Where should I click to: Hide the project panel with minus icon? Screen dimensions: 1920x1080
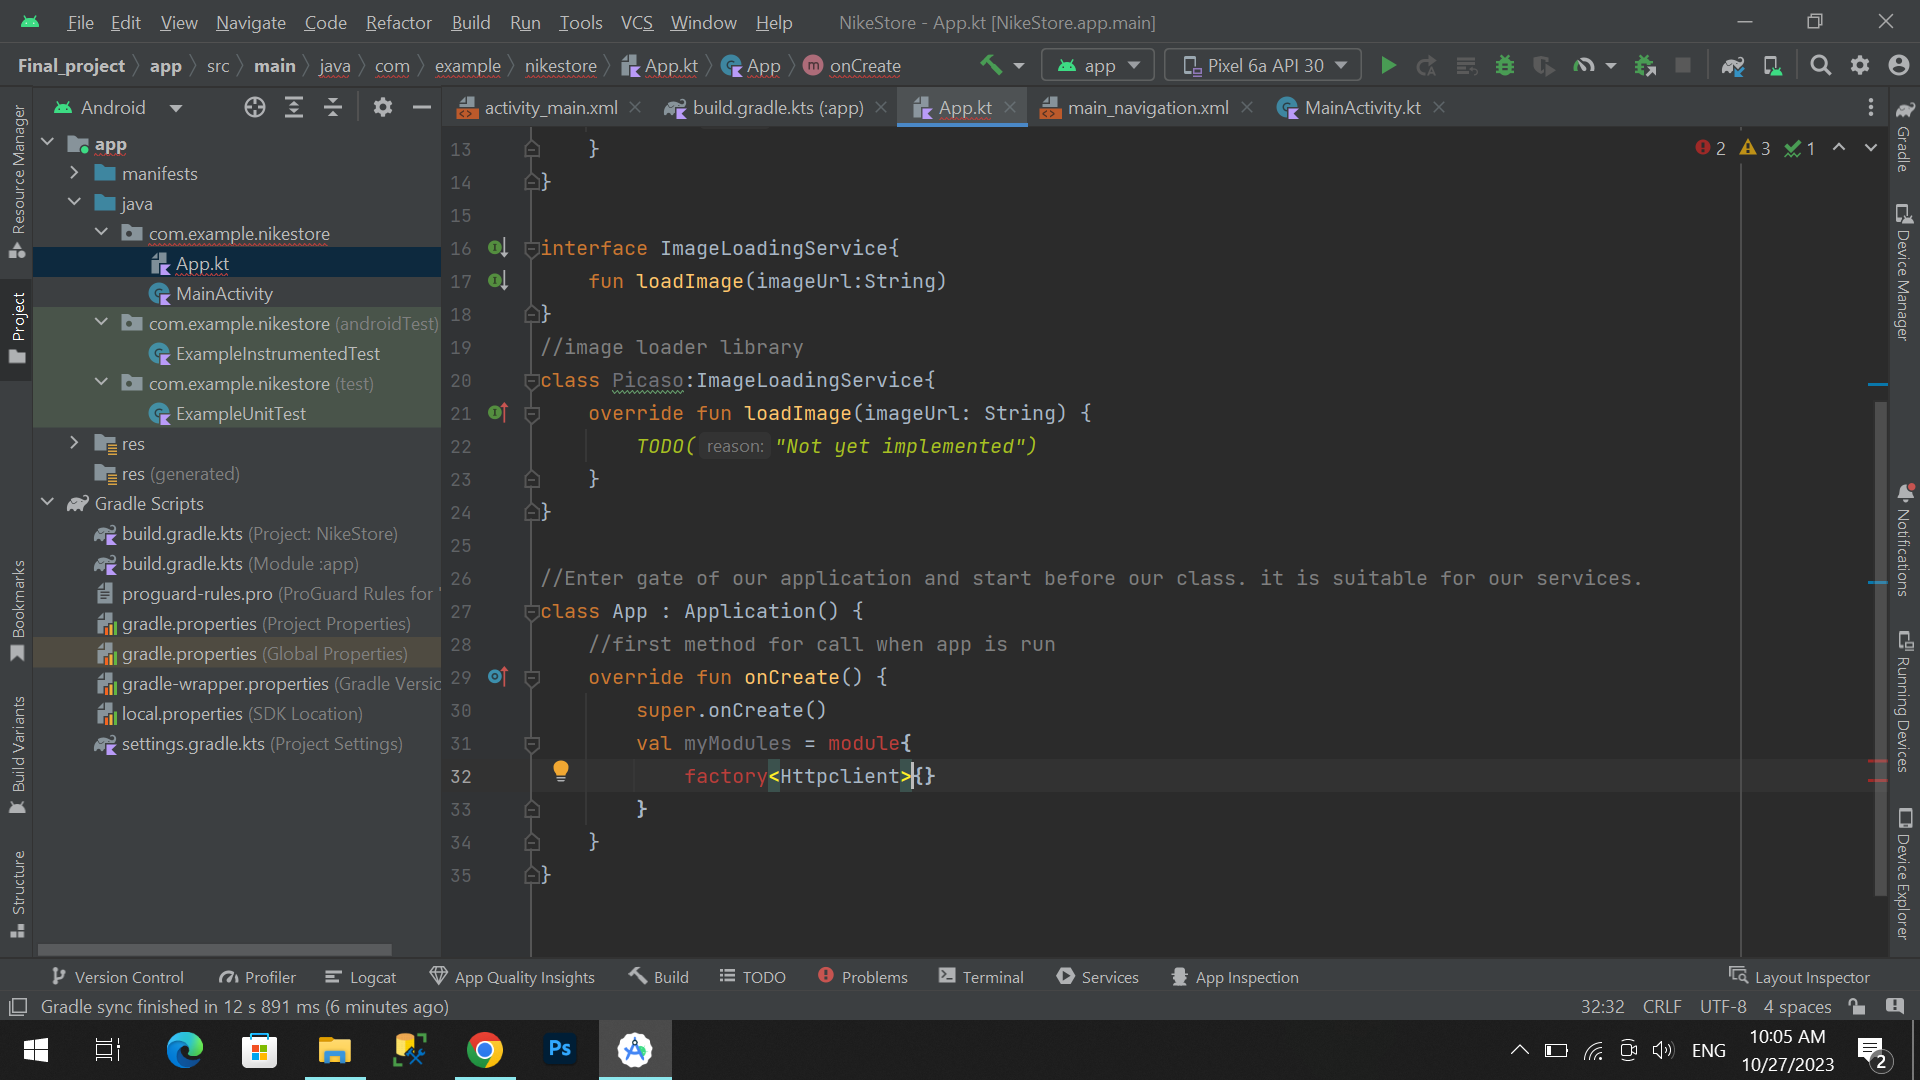(422, 107)
